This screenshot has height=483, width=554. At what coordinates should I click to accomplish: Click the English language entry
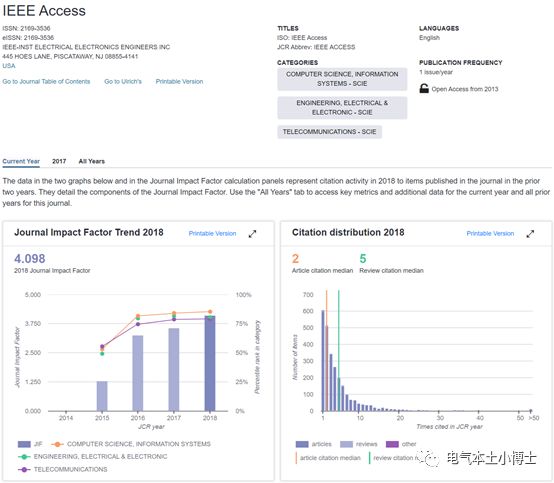click(430, 38)
